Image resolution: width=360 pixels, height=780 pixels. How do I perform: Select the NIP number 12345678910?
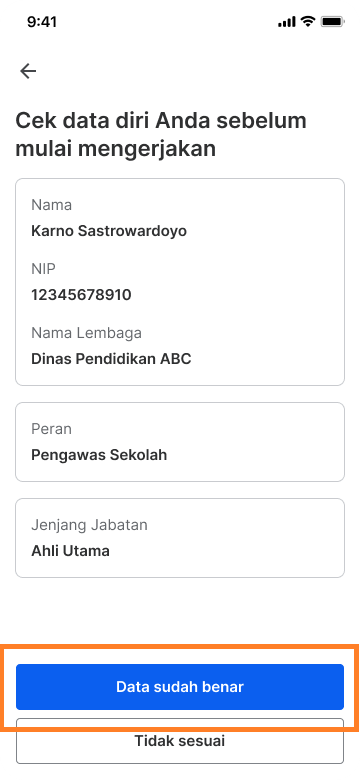coord(81,295)
